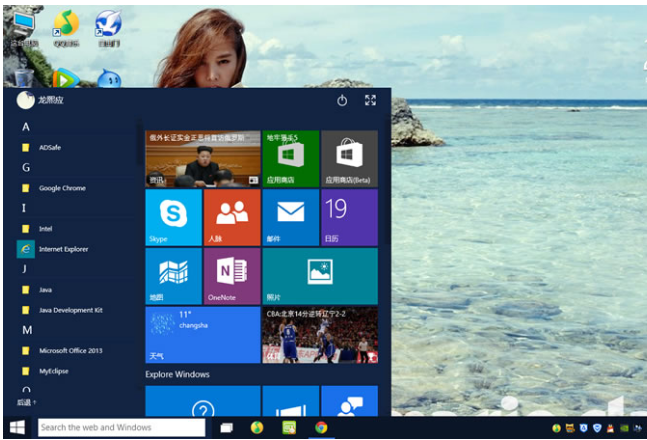Open the Calendar tile showing 19

click(349, 217)
